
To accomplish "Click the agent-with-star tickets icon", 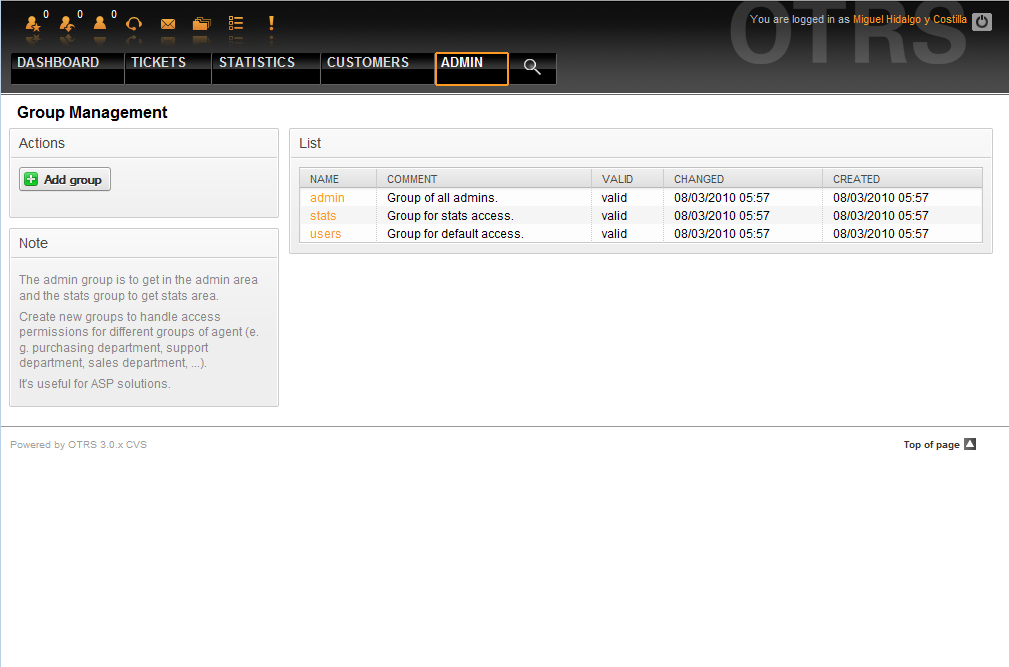I will pyautogui.click(x=33, y=23).
